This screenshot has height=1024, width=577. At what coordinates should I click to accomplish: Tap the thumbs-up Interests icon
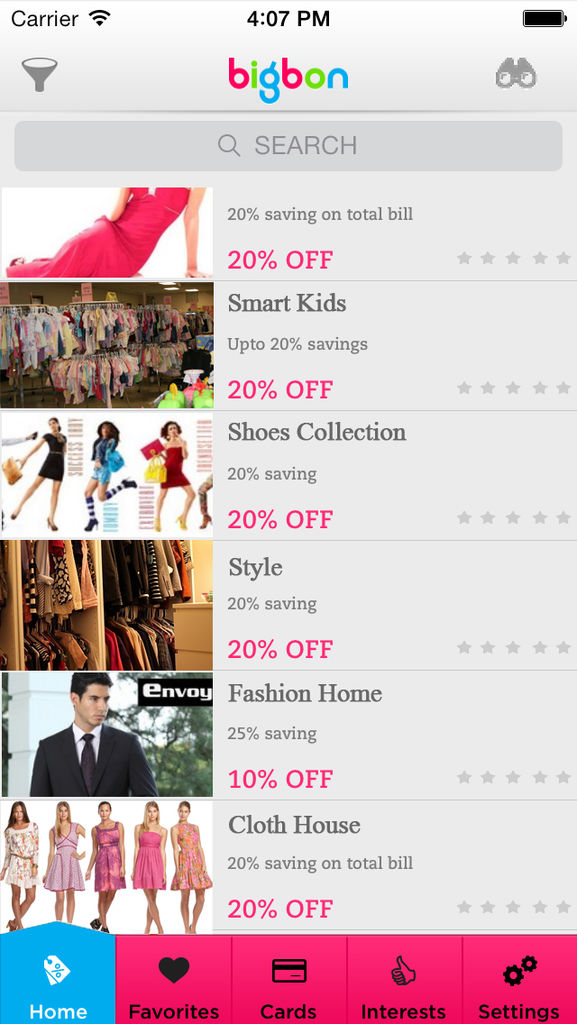coord(403,970)
